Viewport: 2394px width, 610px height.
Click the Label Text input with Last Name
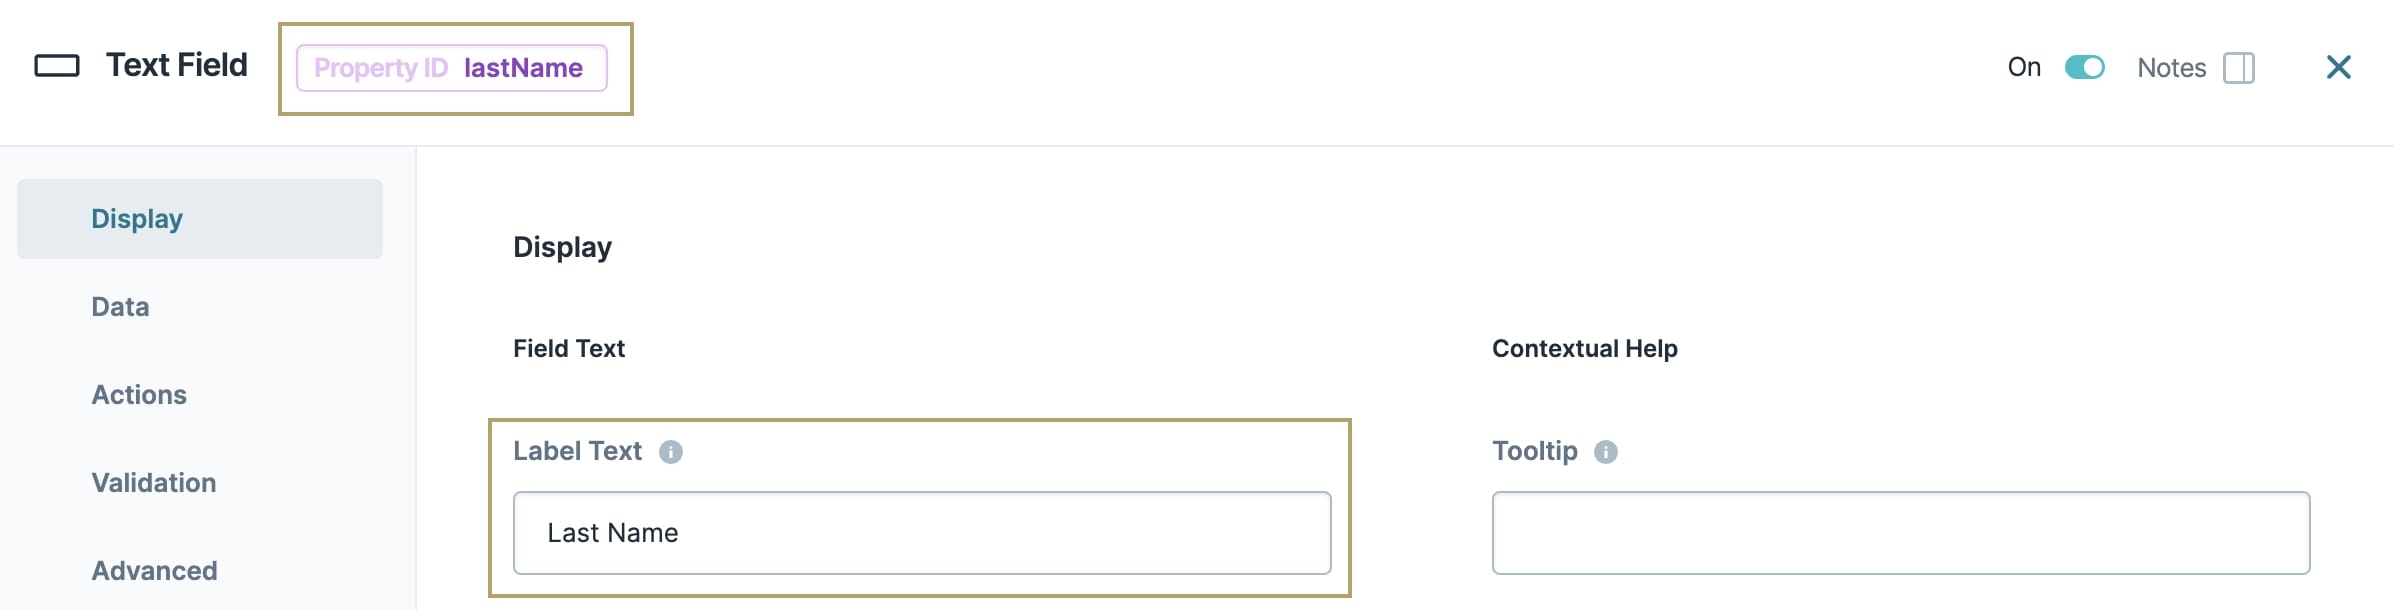coord(922,533)
